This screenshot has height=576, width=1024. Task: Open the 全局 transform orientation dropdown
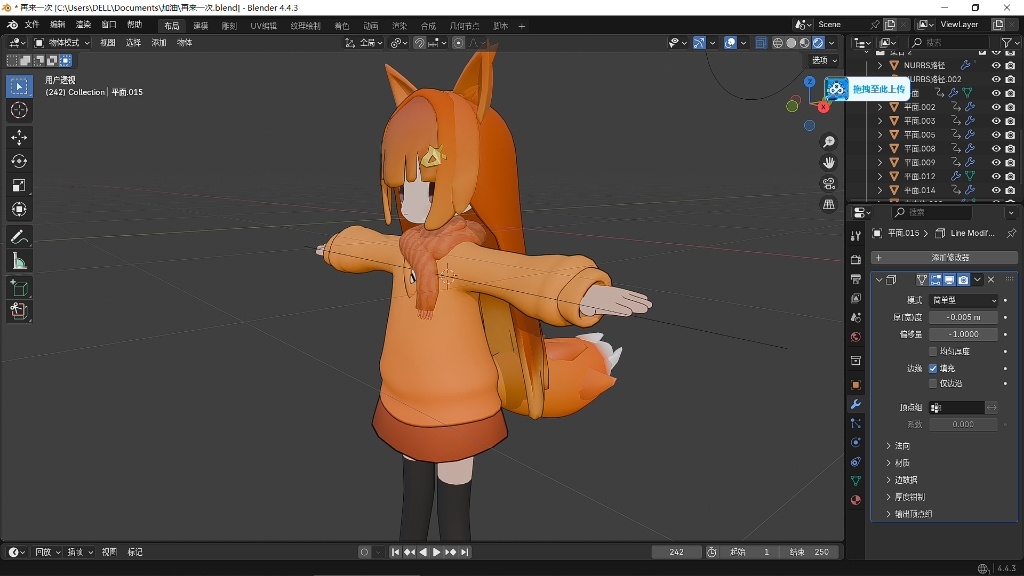[364, 43]
